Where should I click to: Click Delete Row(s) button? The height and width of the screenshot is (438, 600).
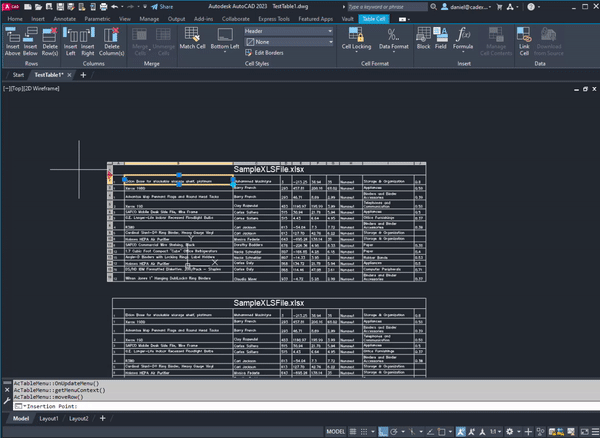click(50, 42)
